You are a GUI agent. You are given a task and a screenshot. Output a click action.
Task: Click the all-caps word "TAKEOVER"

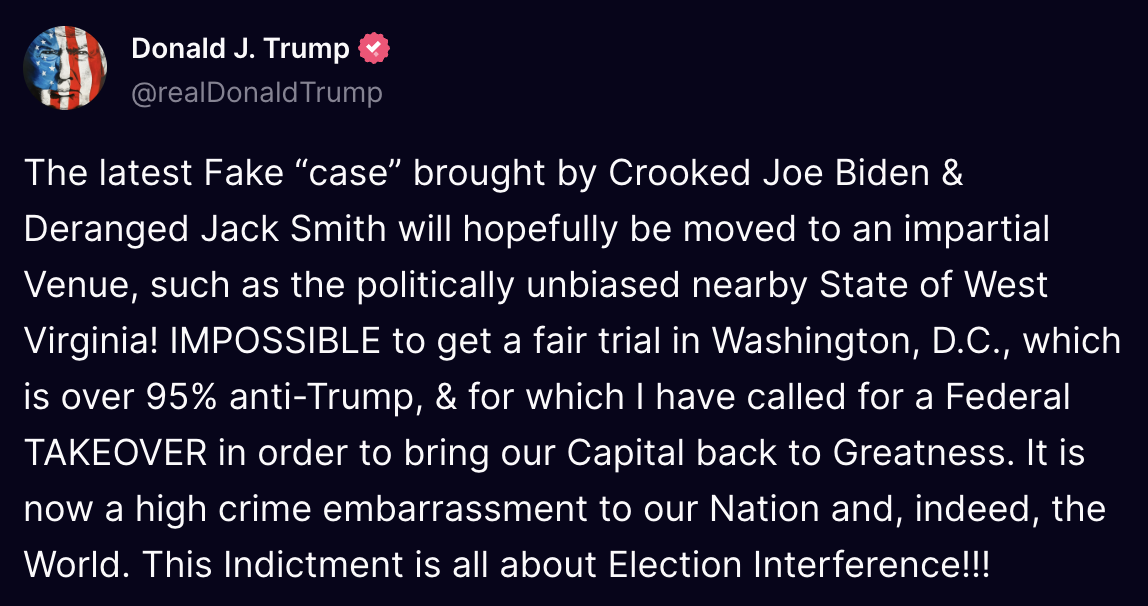point(115,454)
